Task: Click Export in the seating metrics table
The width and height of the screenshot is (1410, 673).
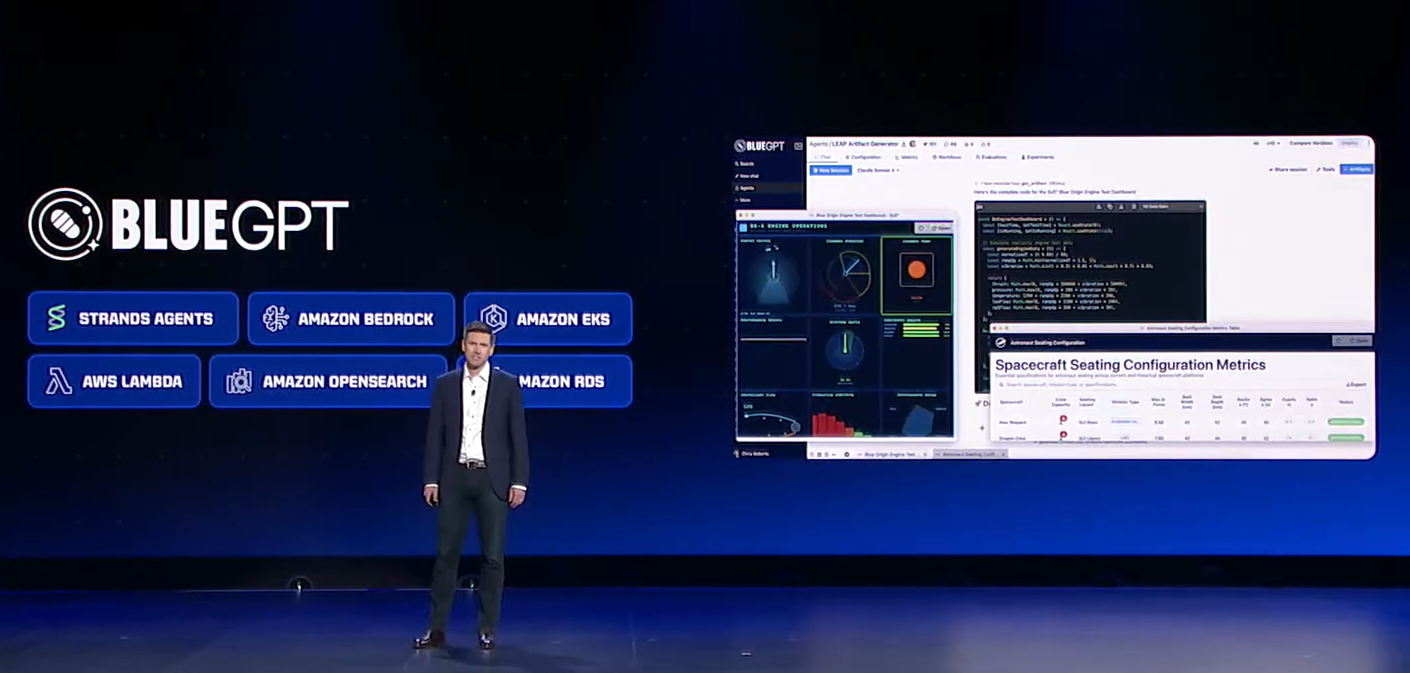Action: [1356, 384]
